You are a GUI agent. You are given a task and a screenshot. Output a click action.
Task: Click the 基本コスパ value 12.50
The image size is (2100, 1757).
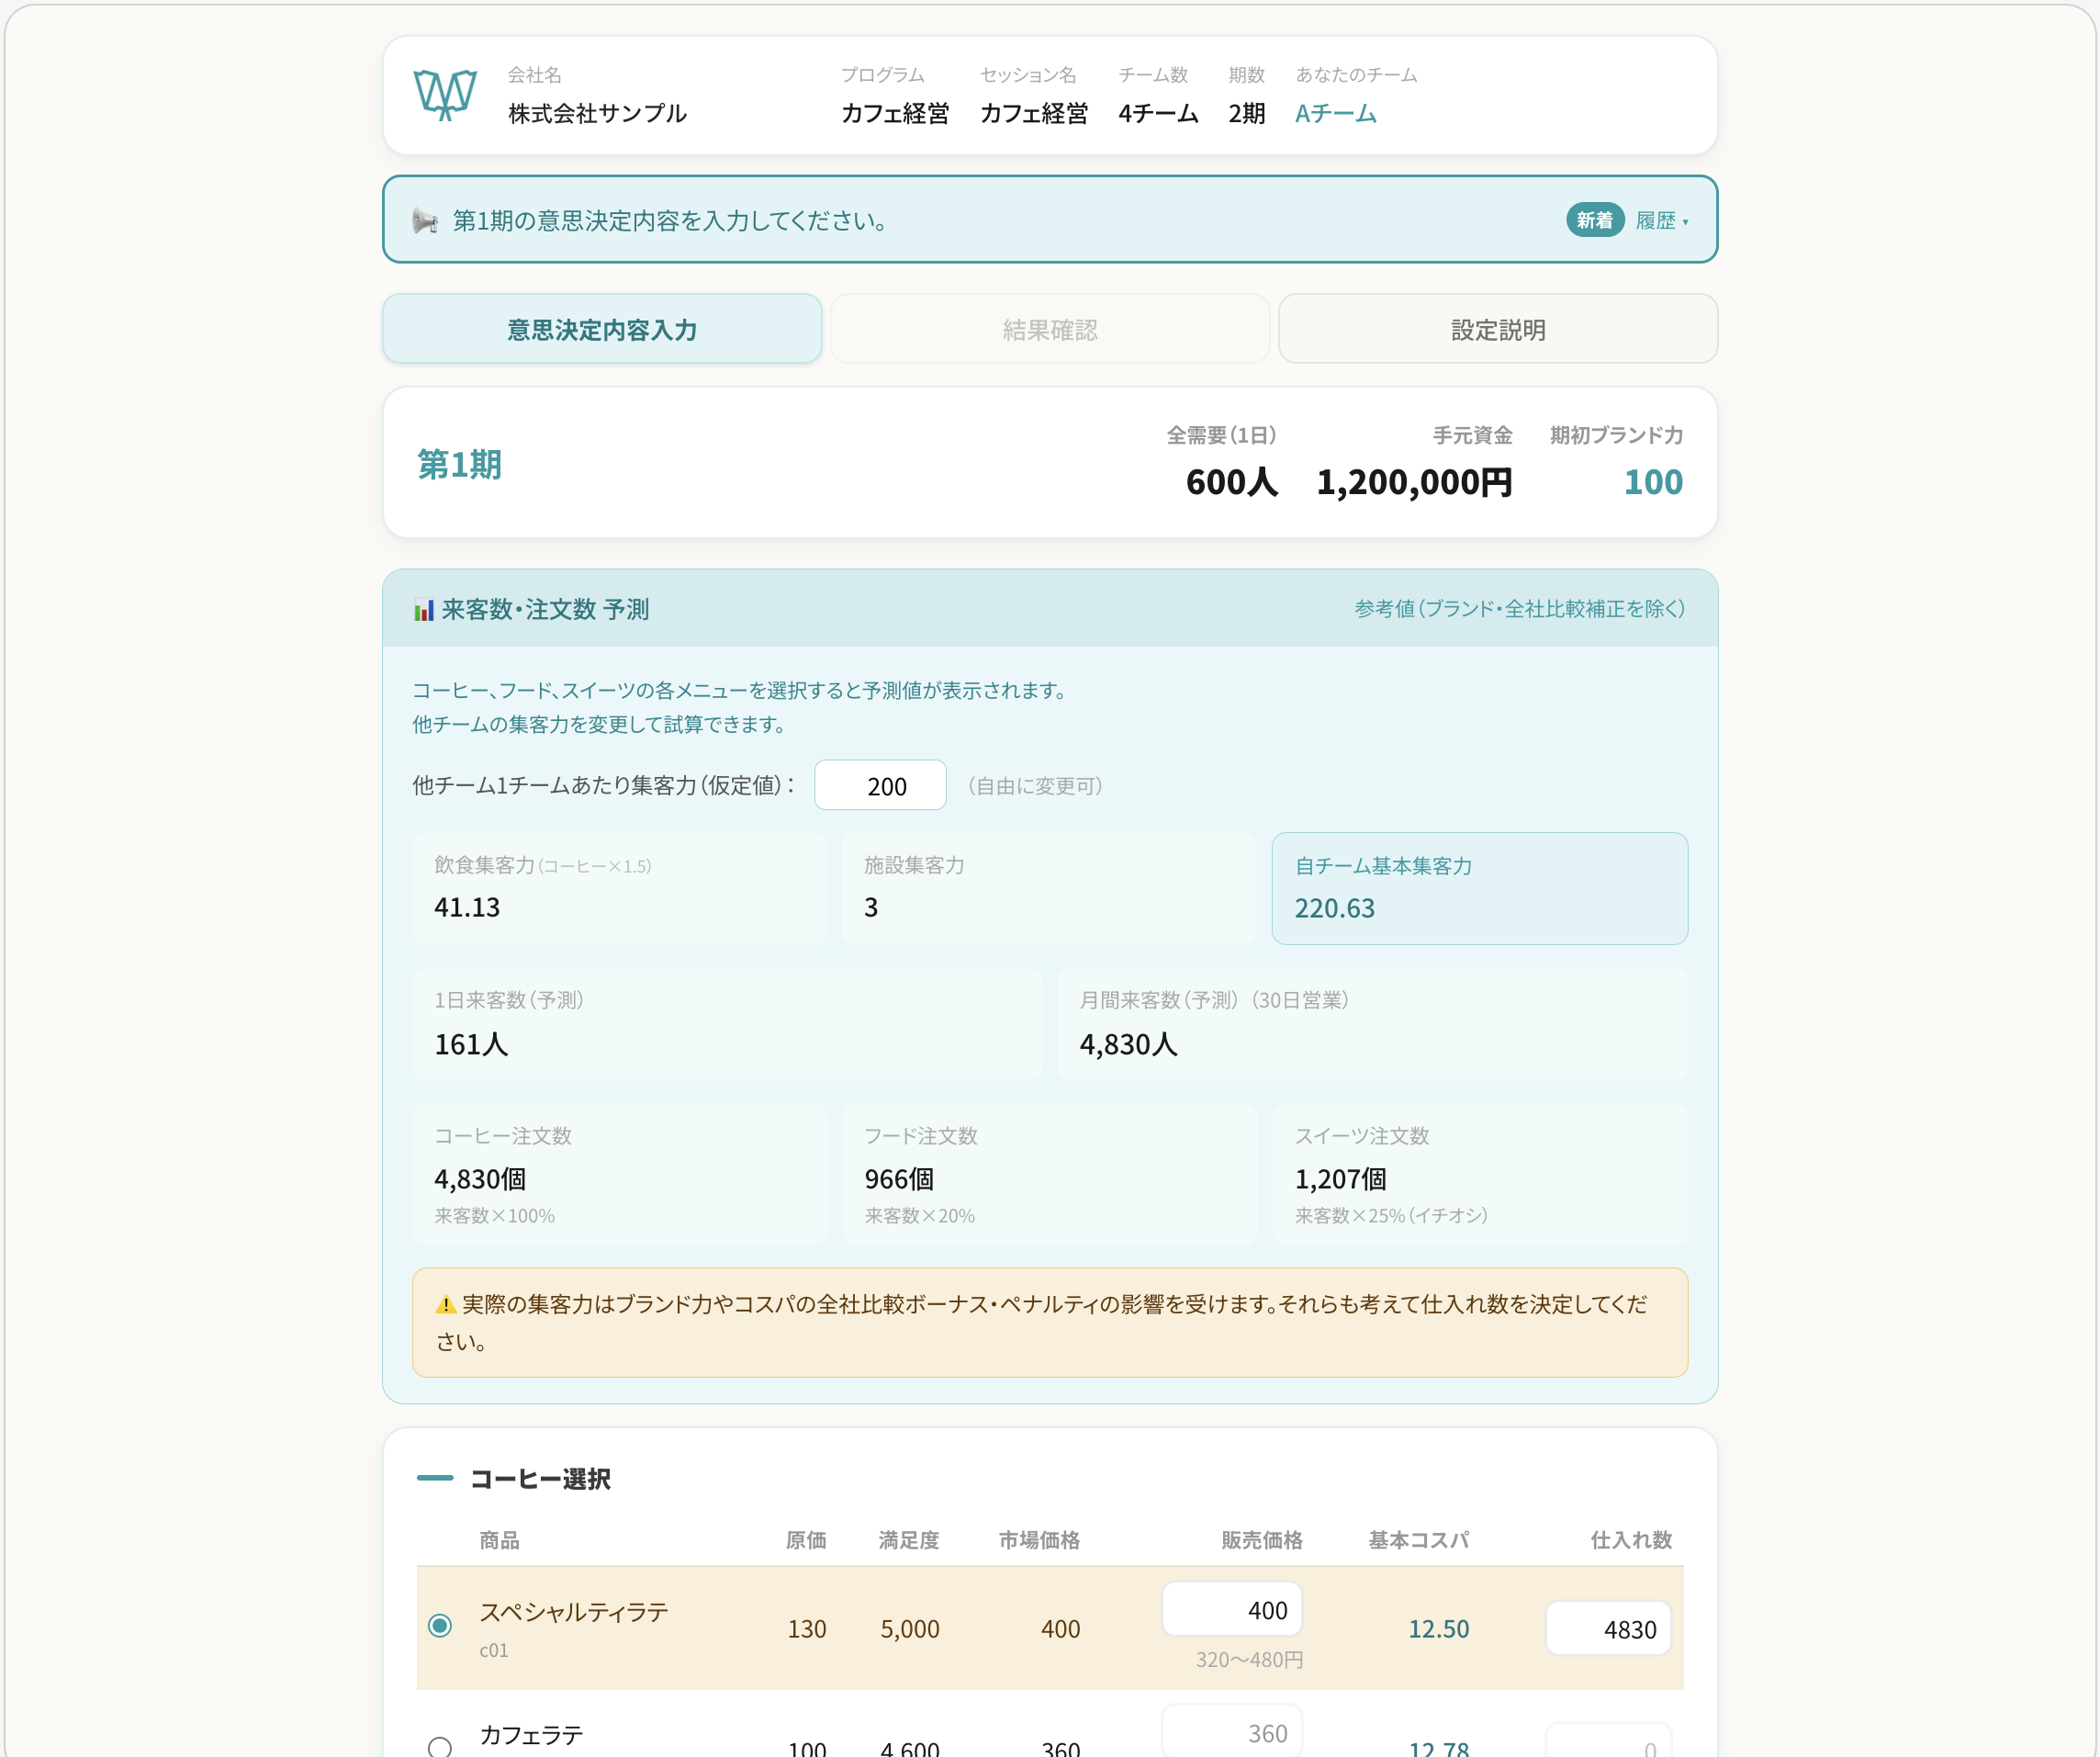tap(1439, 1629)
